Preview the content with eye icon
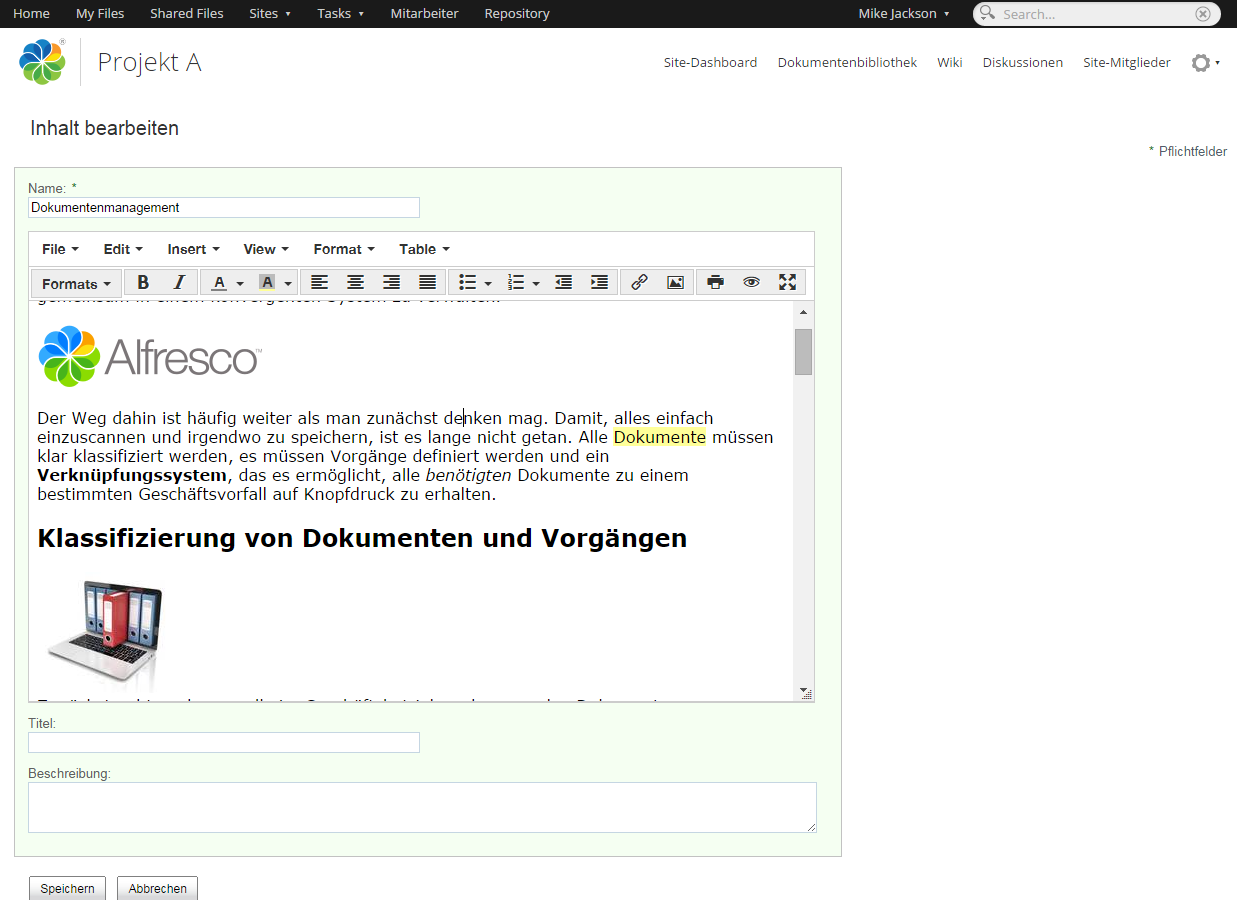Image resolution: width=1237 pixels, height=900 pixels. [x=751, y=283]
